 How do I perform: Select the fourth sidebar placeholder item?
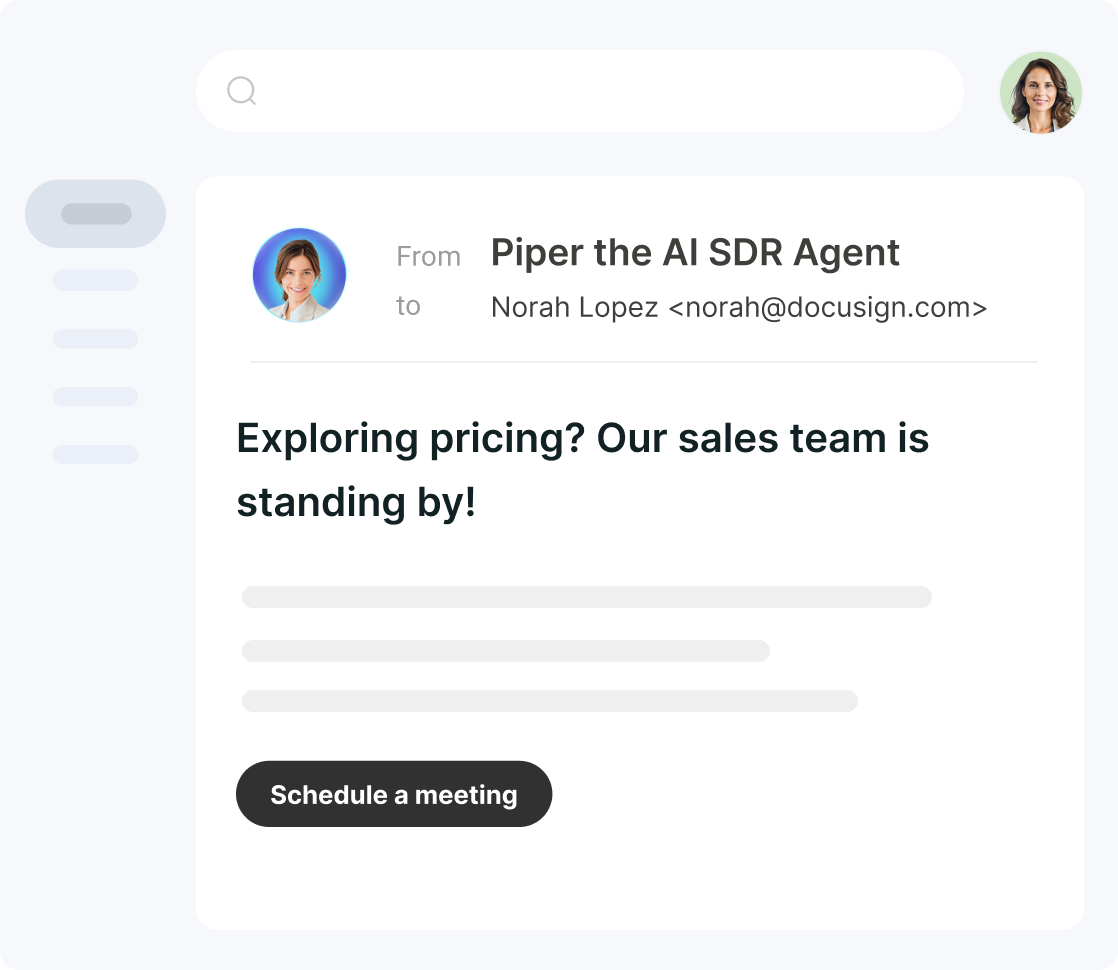click(x=96, y=397)
